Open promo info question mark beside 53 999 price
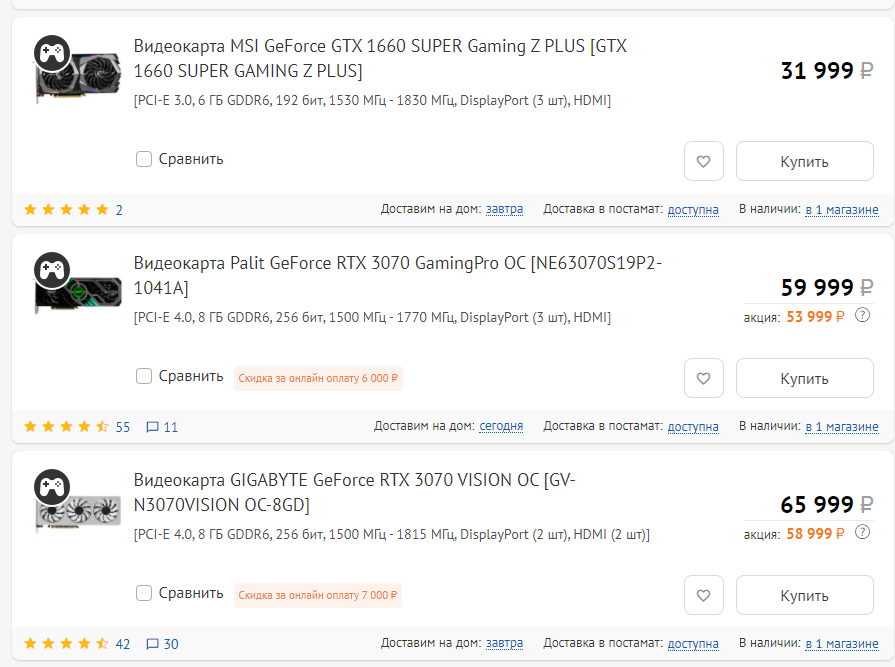Viewport: 895px width, 667px height. click(862, 315)
